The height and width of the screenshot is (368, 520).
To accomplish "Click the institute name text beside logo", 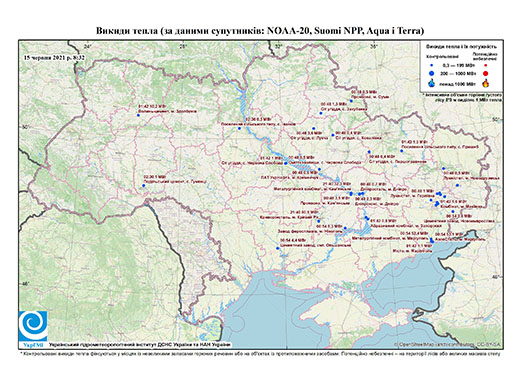I will (140, 344).
